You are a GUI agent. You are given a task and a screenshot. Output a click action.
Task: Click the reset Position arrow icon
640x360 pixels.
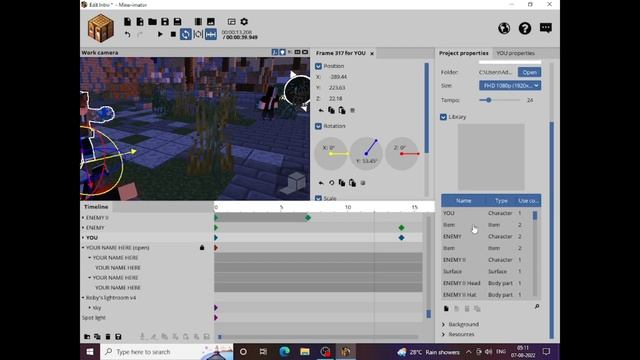coord(321,111)
